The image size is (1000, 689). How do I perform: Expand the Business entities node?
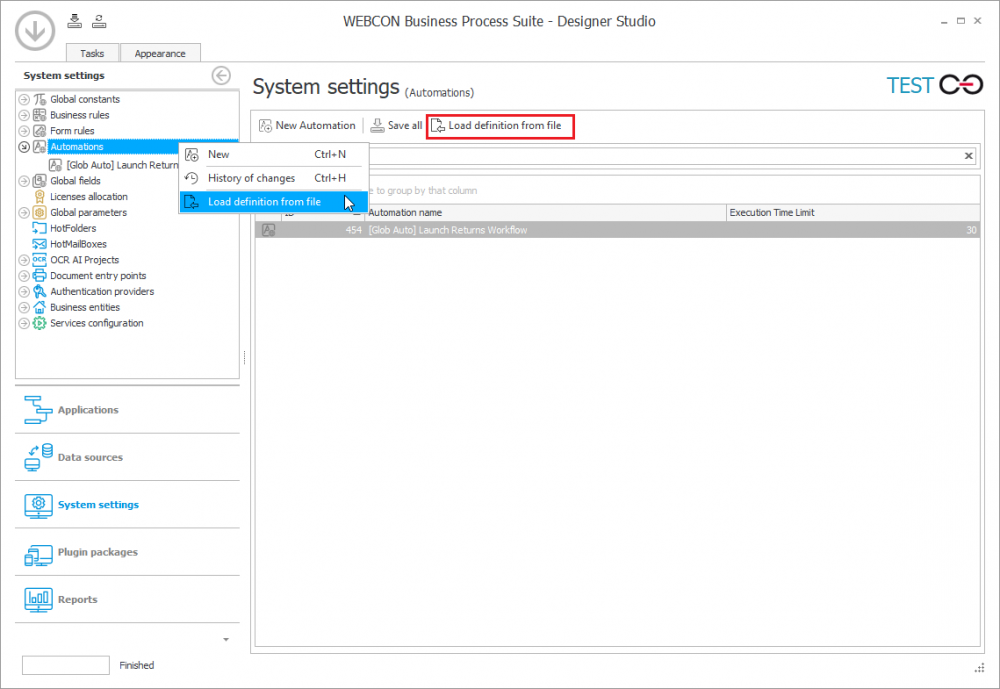(x=24, y=307)
